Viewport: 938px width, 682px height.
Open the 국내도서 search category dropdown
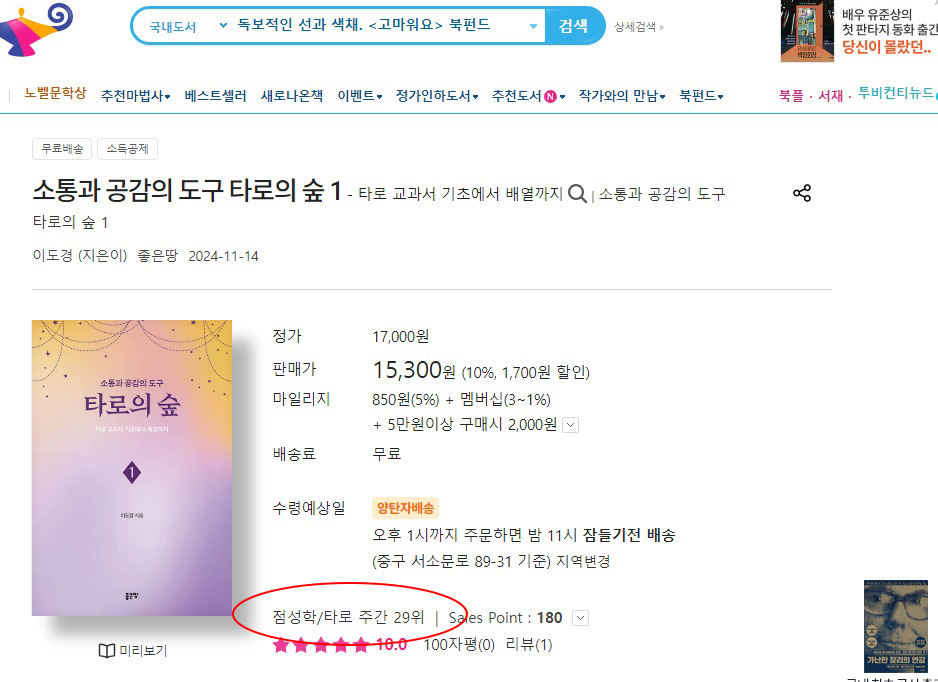pos(187,26)
